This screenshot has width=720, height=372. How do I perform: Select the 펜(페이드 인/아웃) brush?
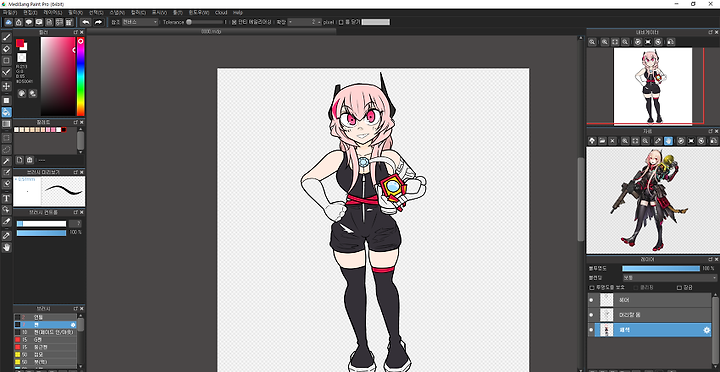pyautogui.click(x=45, y=332)
